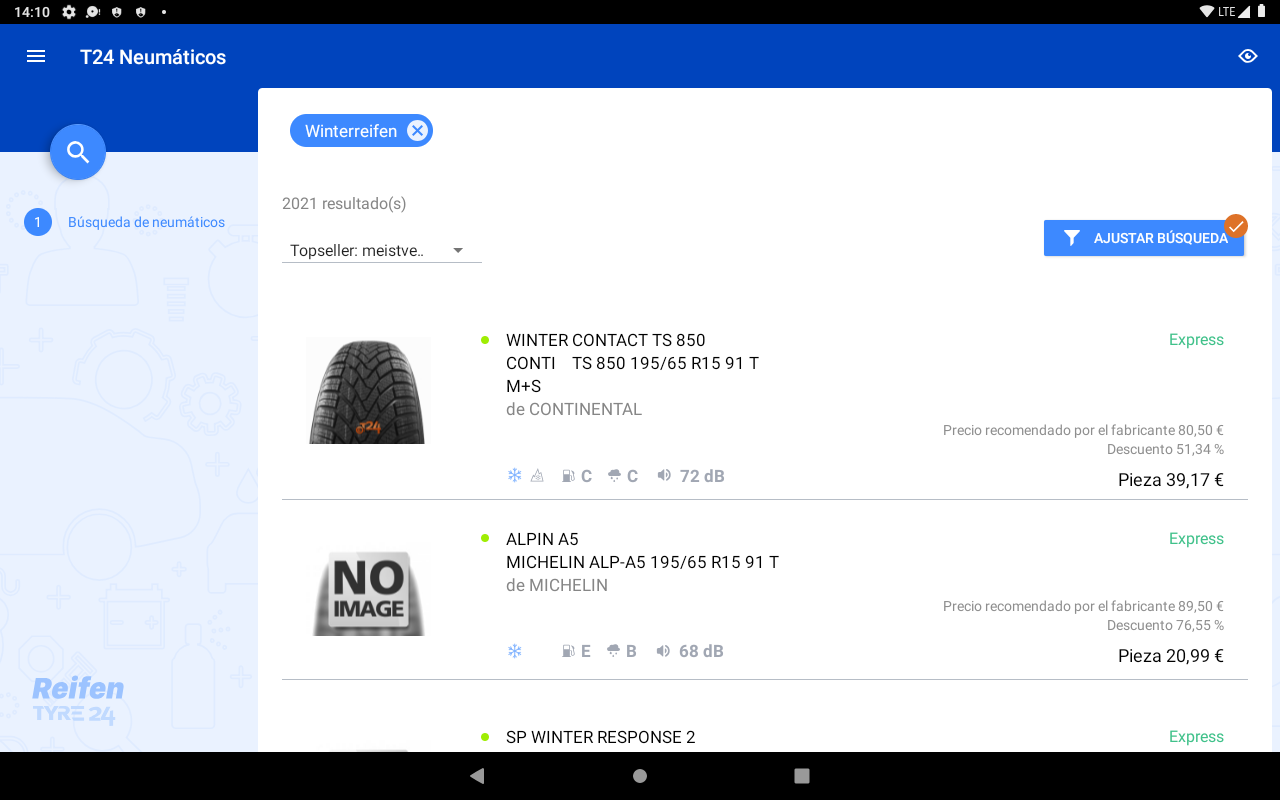Click wet grip icon on Winter Contact row
This screenshot has height=800, width=1280.
614,476
